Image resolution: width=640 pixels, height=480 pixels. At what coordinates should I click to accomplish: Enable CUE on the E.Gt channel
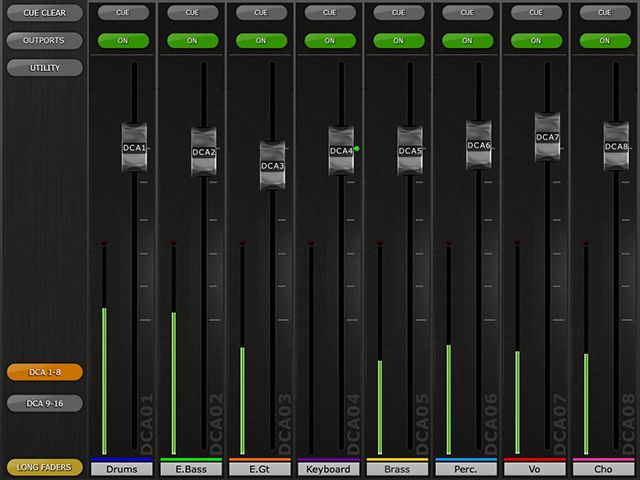click(260, 13)
